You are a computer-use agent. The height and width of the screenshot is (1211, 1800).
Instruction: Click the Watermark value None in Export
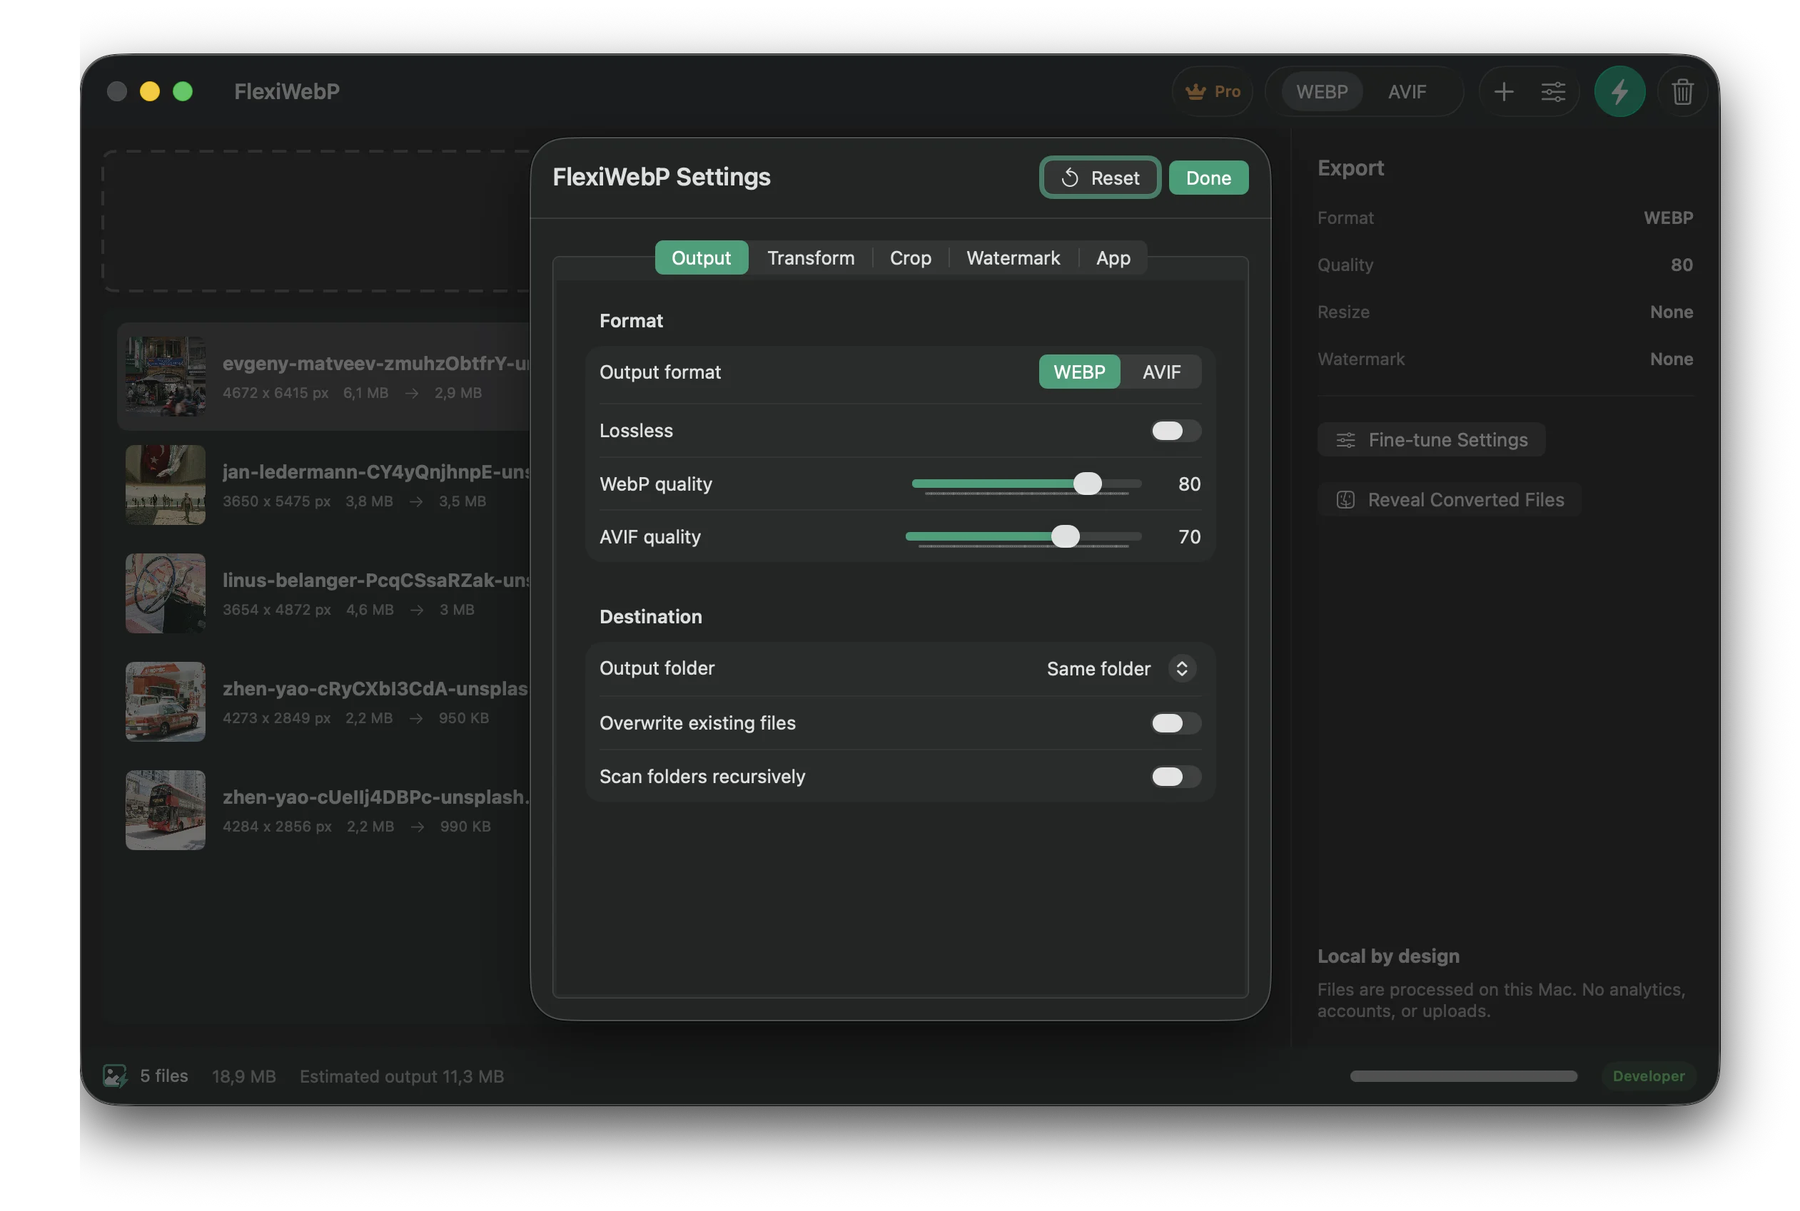point(1671,359)
